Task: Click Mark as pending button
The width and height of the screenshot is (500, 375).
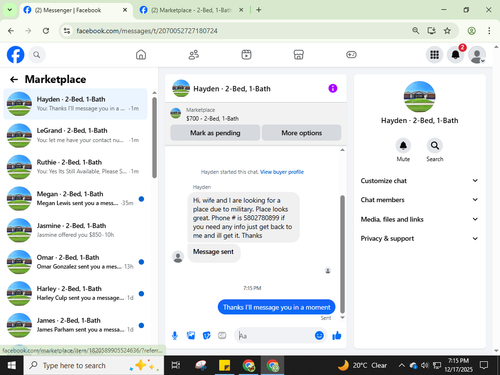Action: (x=215, y=133)
